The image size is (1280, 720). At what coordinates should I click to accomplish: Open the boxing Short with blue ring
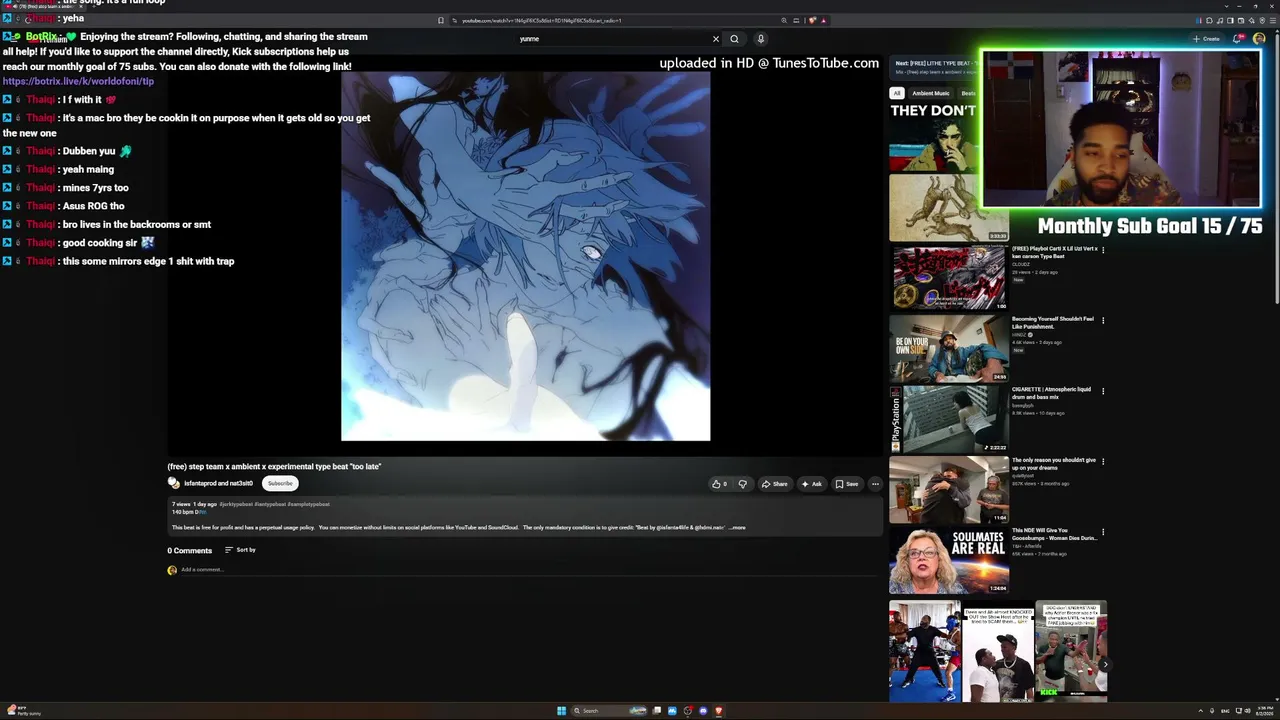pyautogui.click(x=924, y=651)
